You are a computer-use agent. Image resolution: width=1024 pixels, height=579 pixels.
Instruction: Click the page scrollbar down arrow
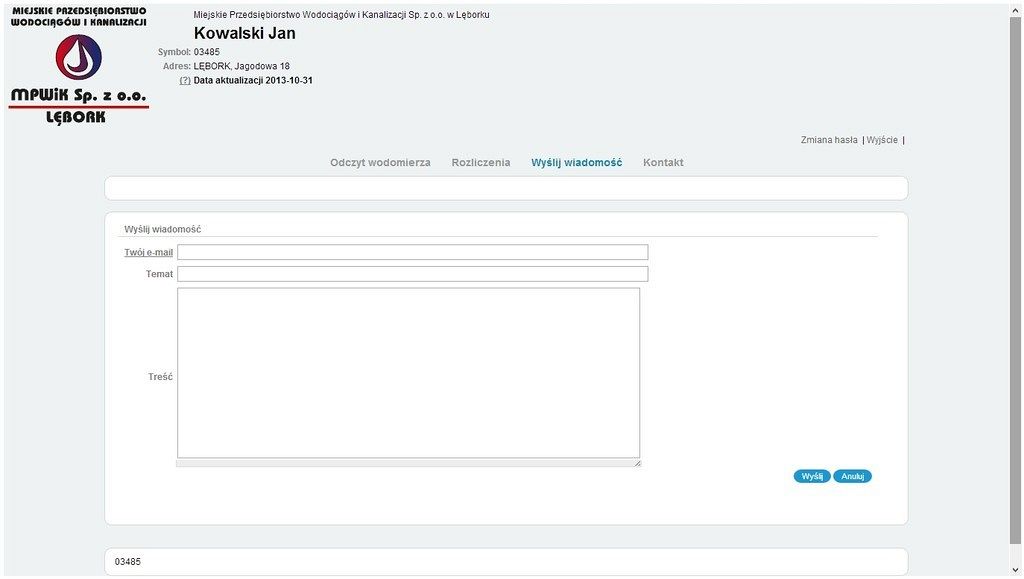[1015, 570]
